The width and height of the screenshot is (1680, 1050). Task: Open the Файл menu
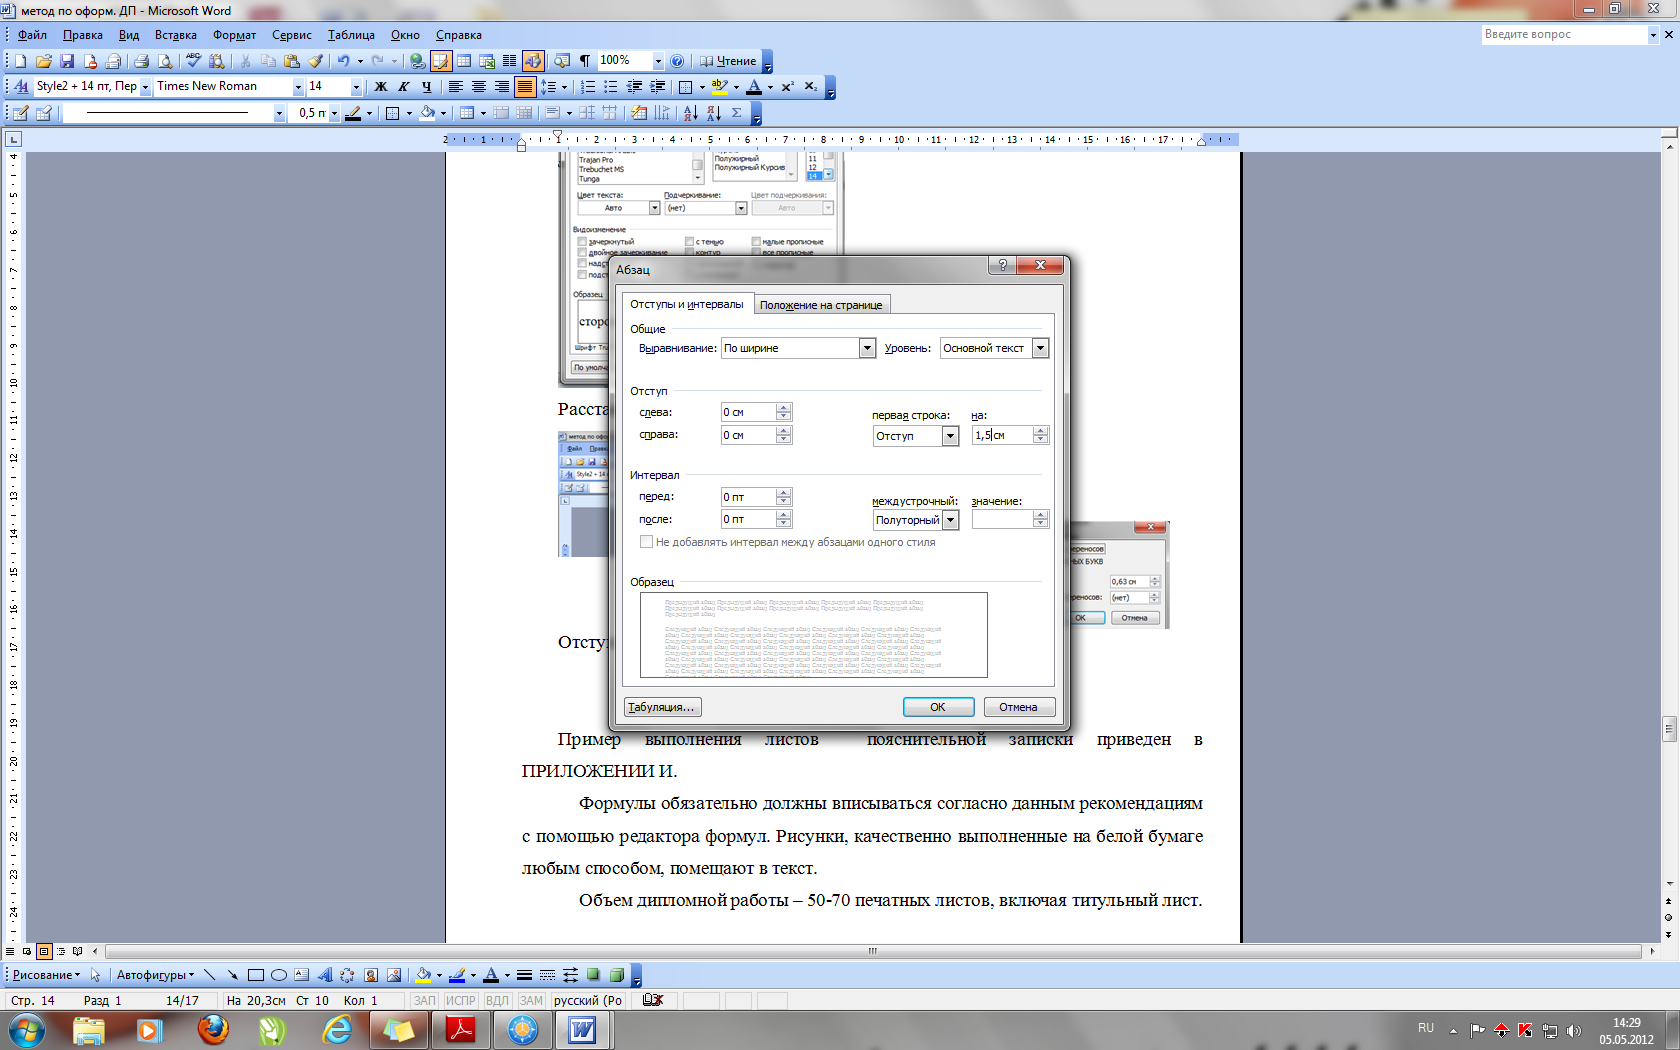pyautogui.click(x=32, y=35)
